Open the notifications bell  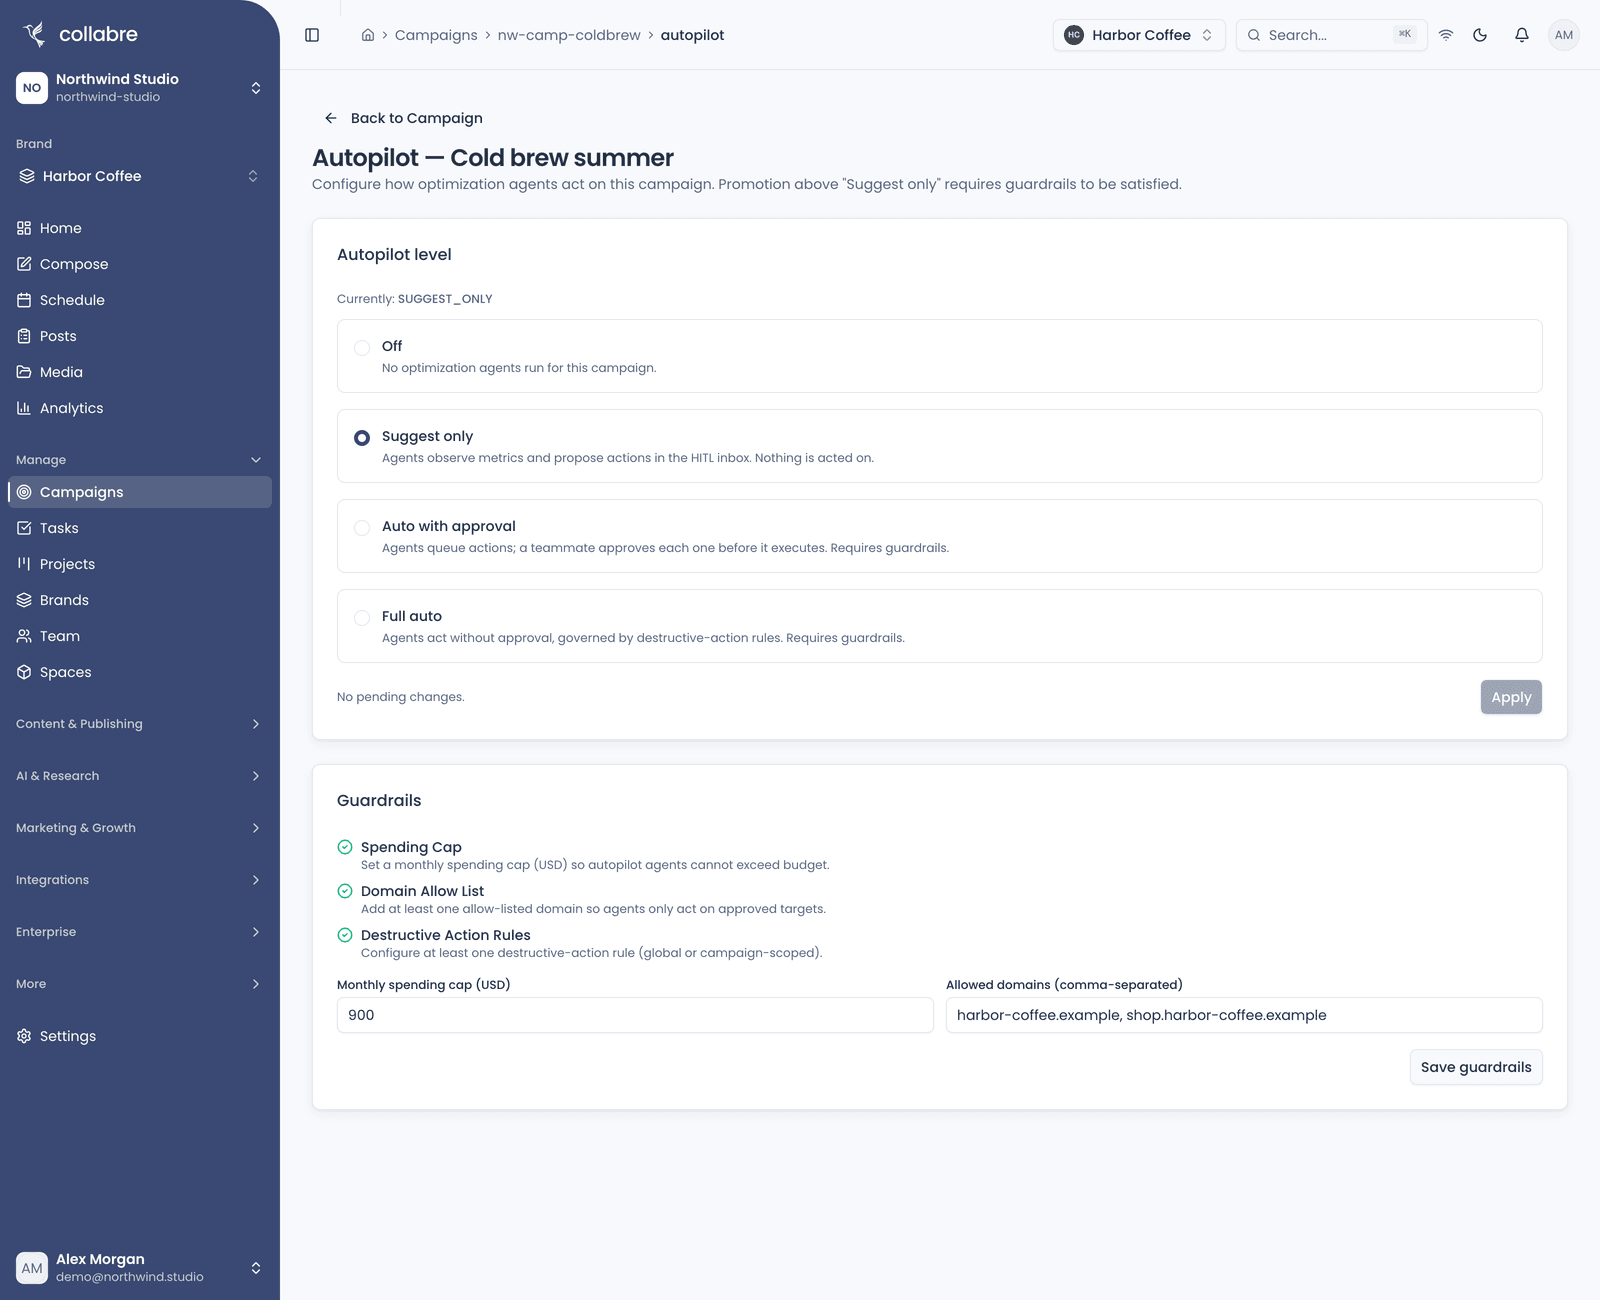[x=1522, y=35]
